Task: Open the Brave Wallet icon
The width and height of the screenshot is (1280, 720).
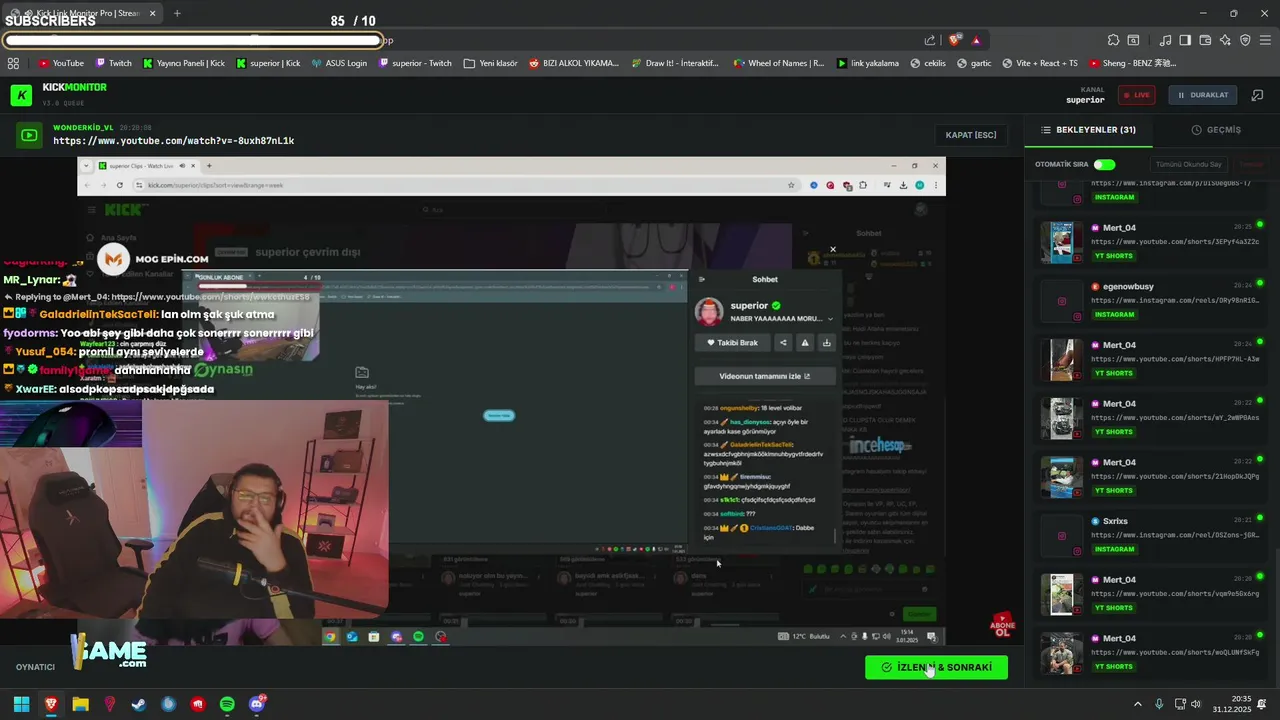Action: 1205,40
